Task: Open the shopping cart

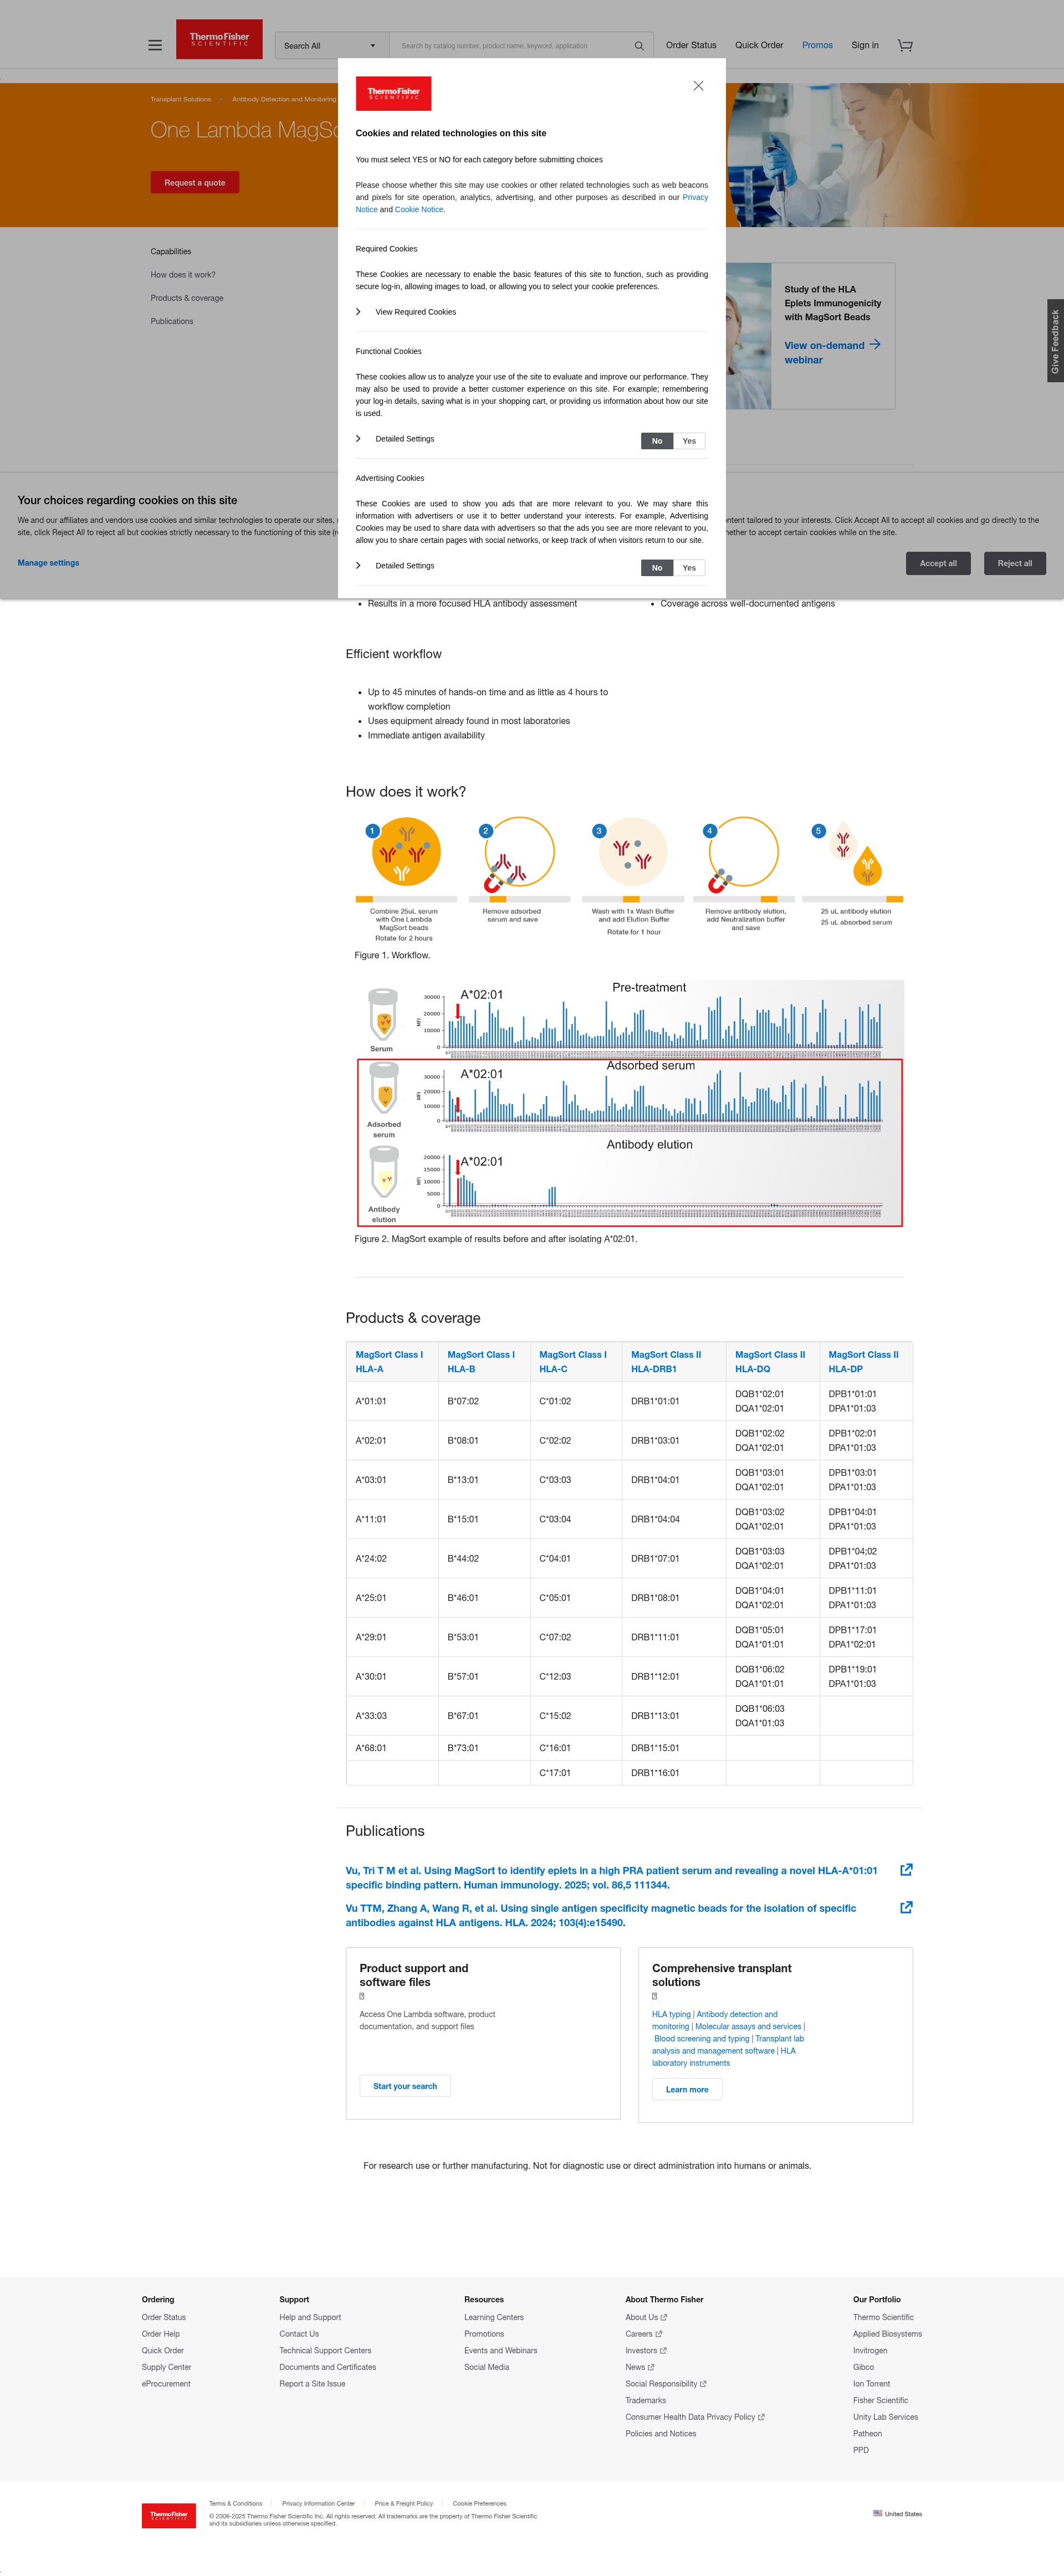Action: (905, 45)
